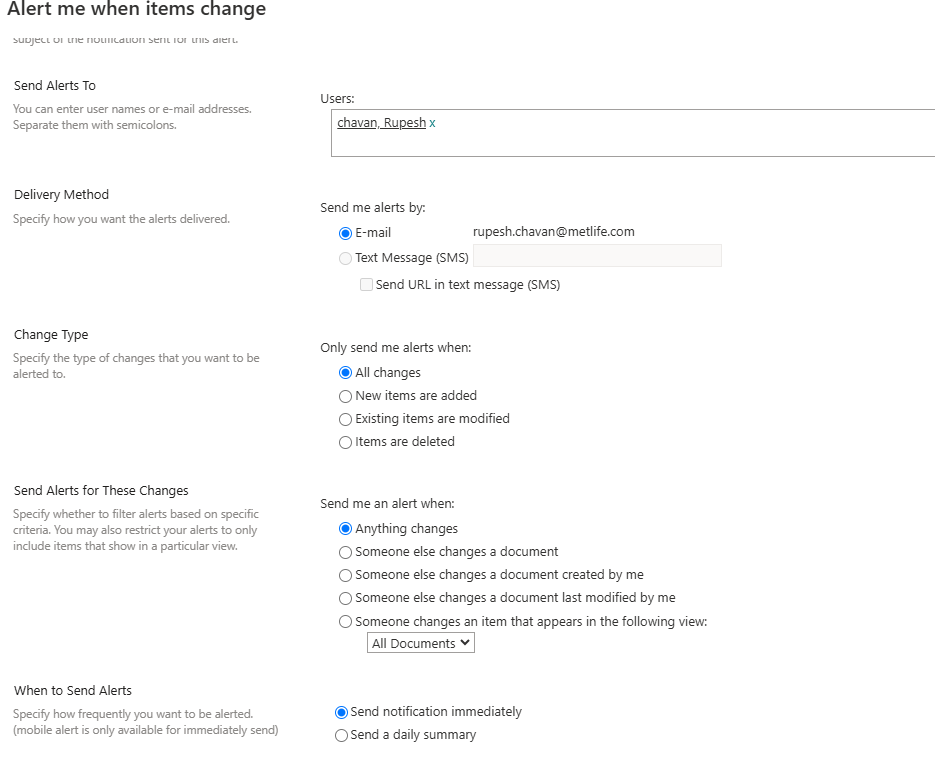This screenshot has height=757, width=935.
Task: Choose alert for items in a particular view
Action: [345, 621]
